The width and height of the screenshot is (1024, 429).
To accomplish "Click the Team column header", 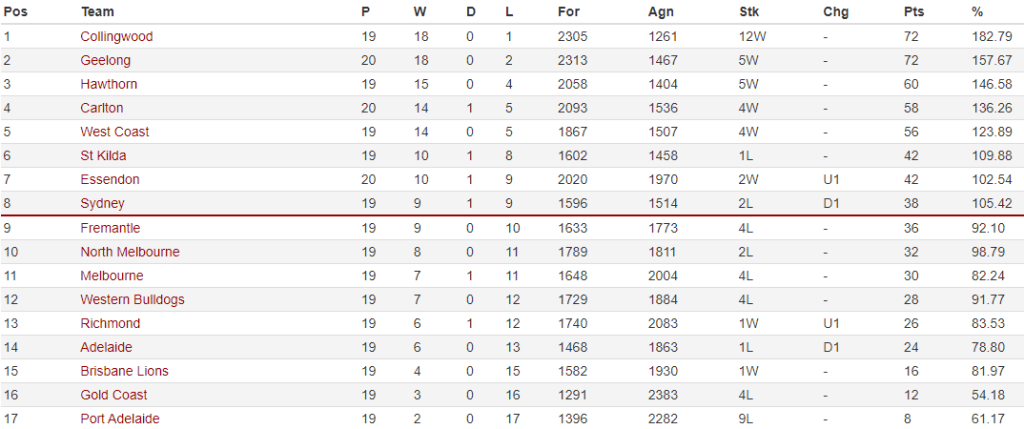I will pos(97,12).
